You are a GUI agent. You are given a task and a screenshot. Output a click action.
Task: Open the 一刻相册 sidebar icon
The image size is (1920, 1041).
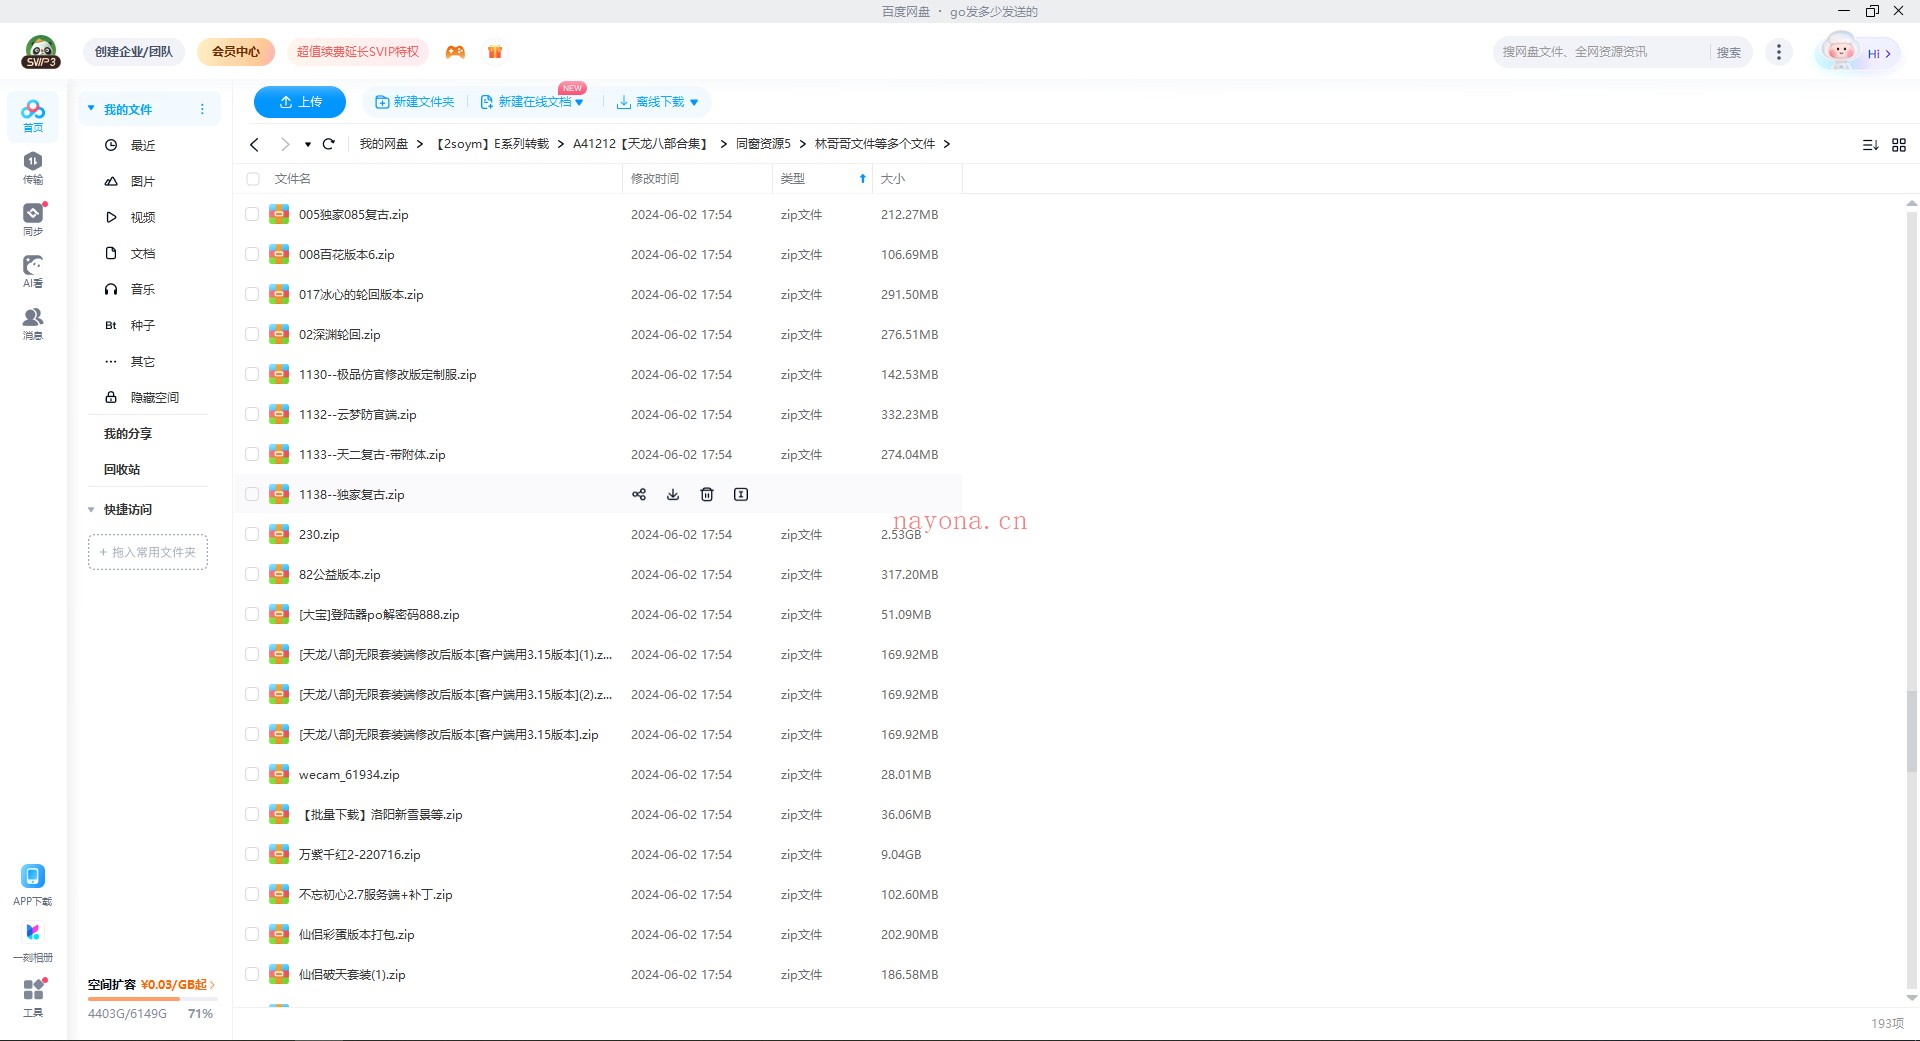[33, 942]
